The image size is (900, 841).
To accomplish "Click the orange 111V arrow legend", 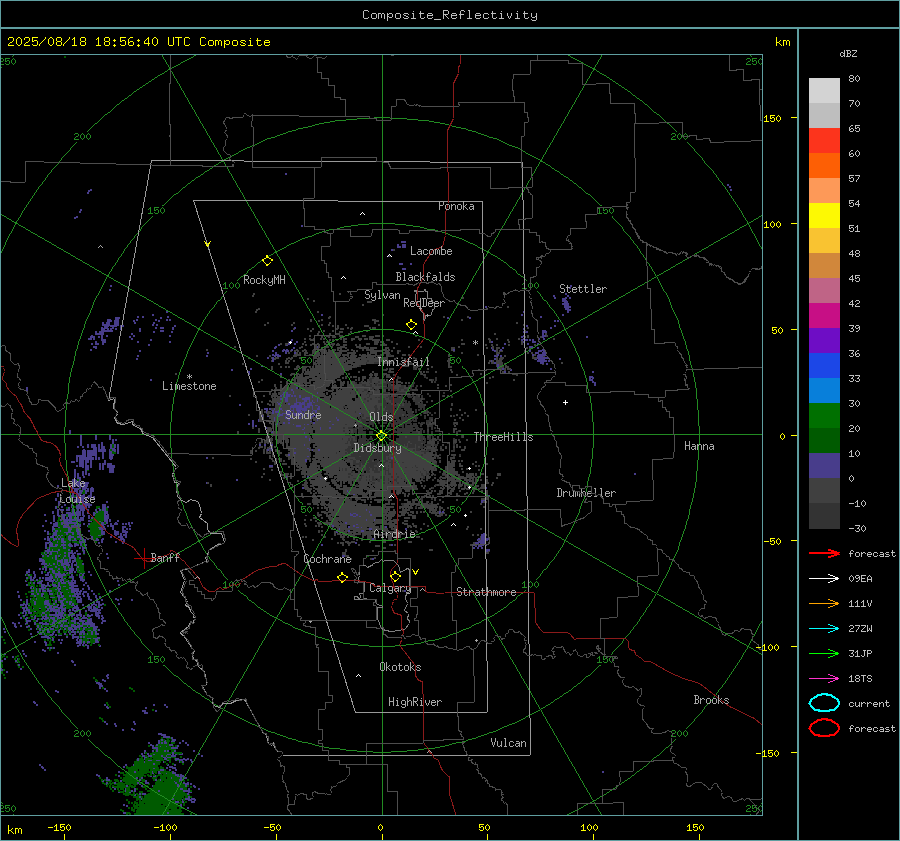I will (824, 603).
